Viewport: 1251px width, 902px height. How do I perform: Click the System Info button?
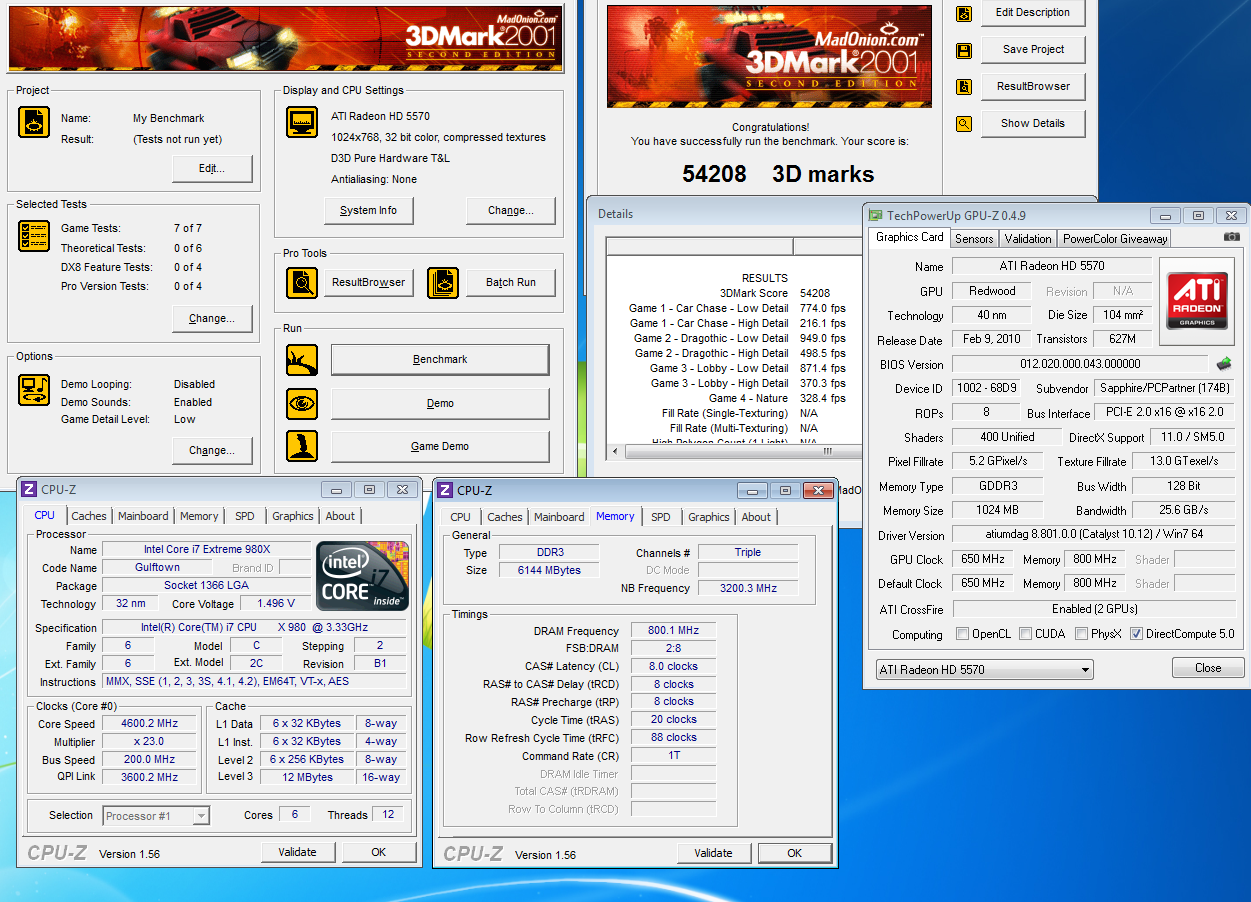369,210
